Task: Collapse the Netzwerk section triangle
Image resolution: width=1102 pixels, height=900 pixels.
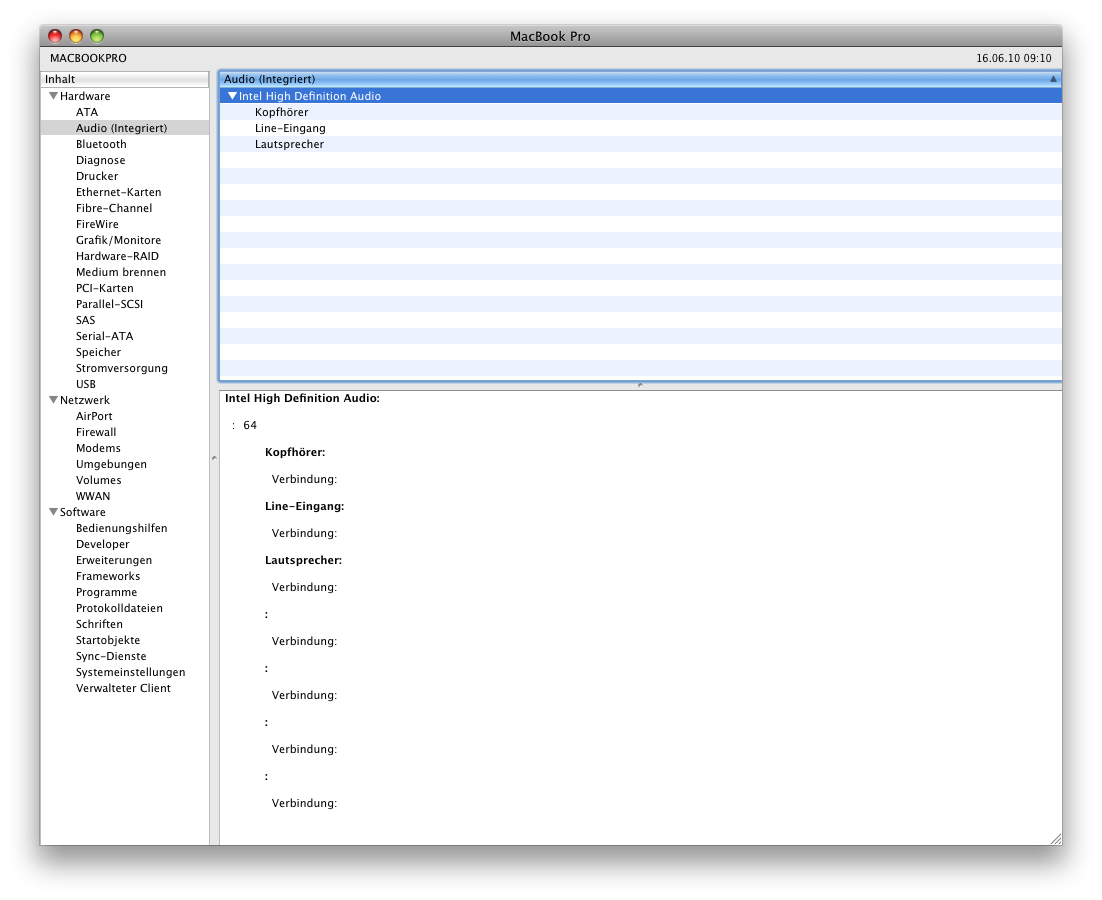Action: pyautogui.click(x=53, y=400)
